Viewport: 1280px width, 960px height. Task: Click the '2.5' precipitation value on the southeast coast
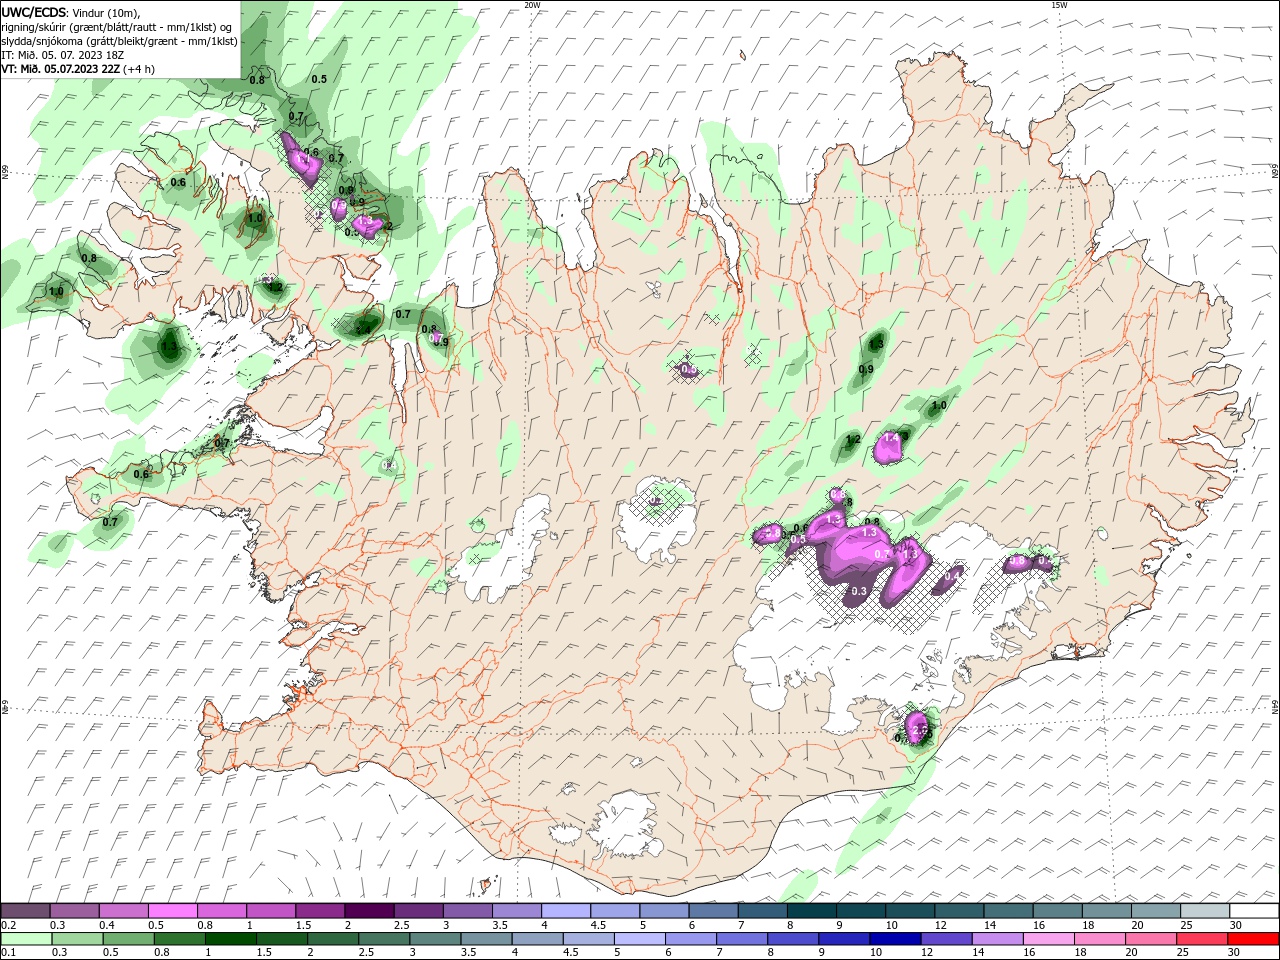pos(920,732)
